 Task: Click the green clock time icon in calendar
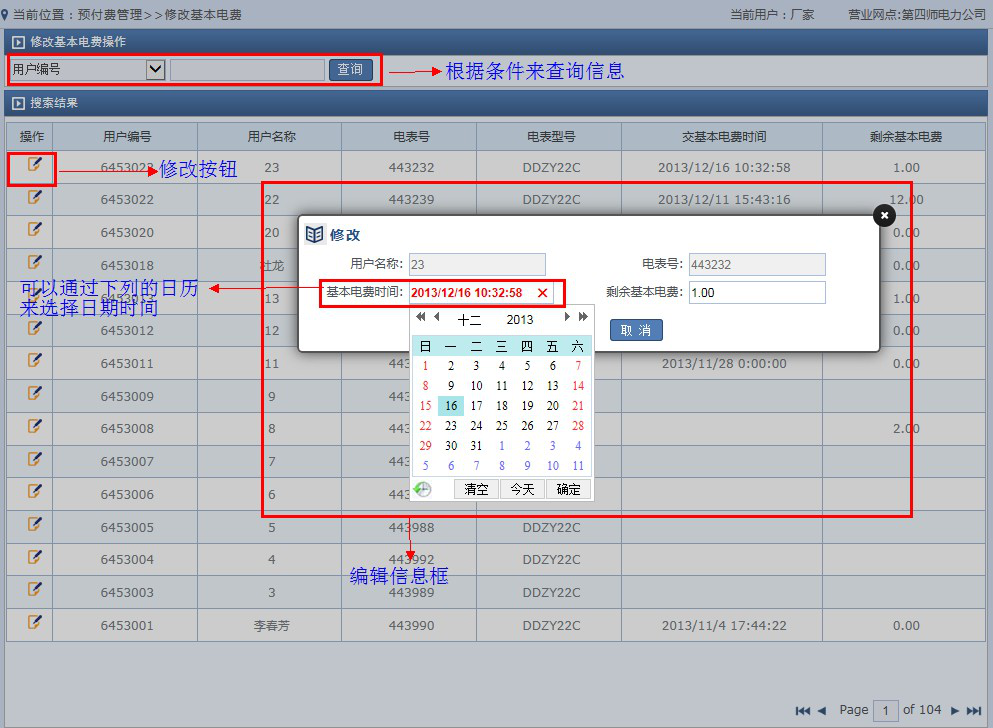(x=422, y=489)
